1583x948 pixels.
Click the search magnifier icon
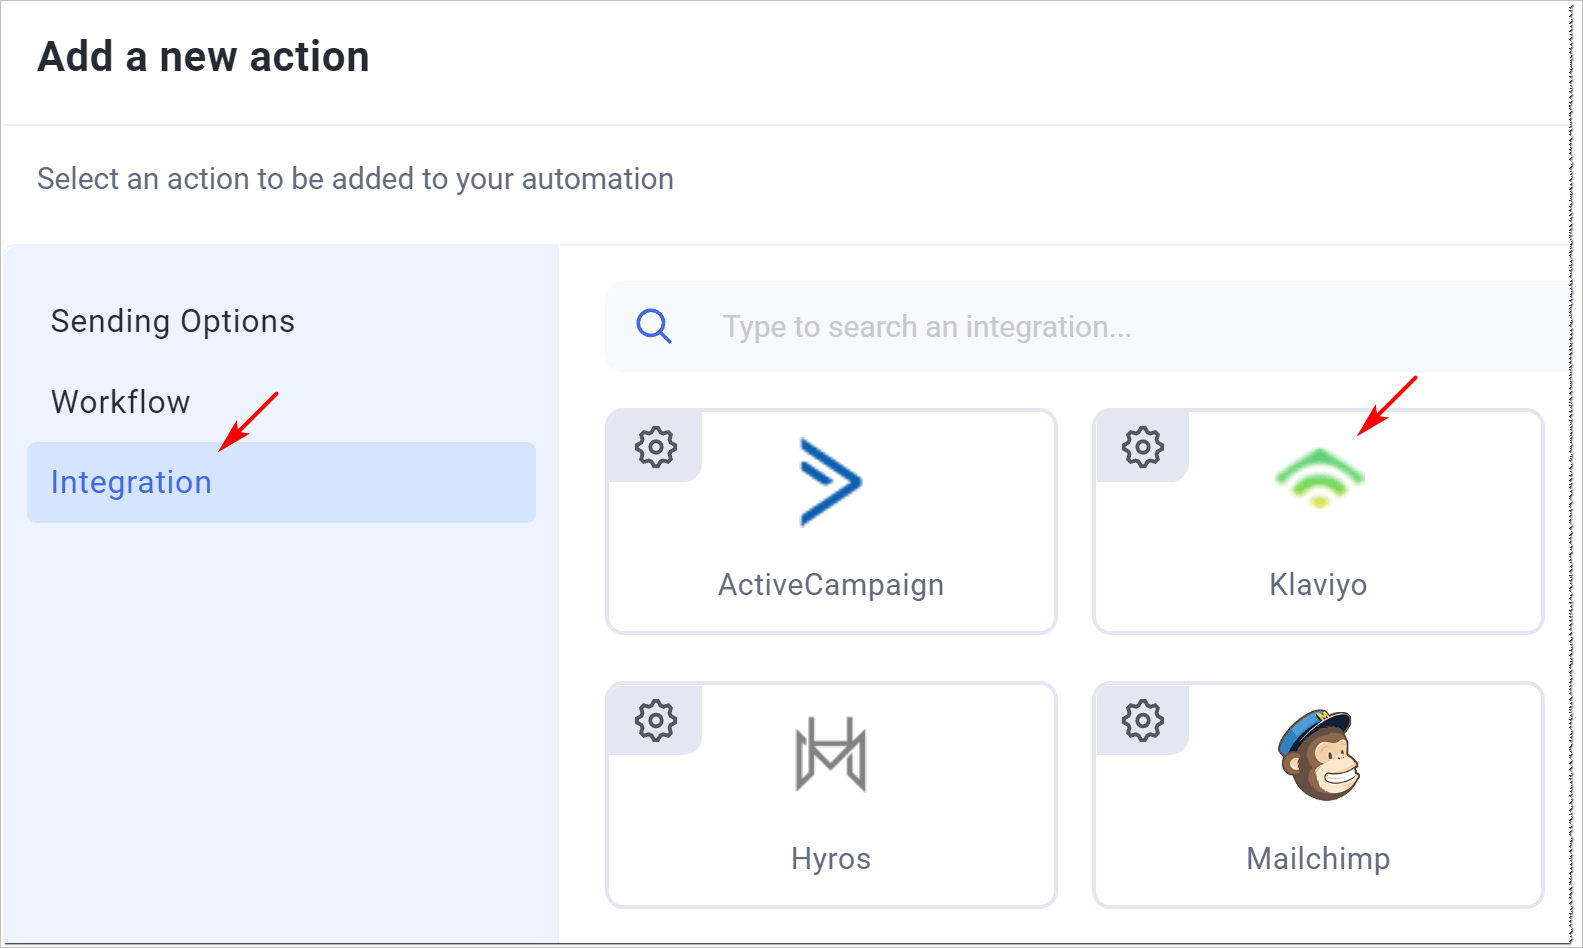654,326
